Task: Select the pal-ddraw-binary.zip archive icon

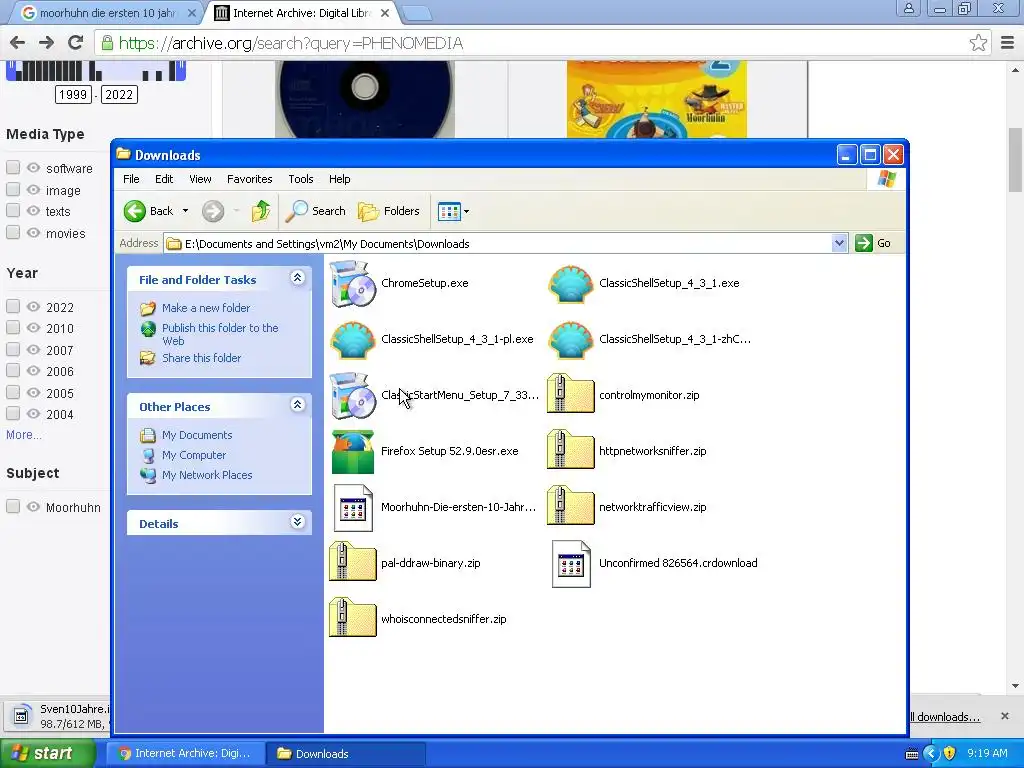Action: [353, 562]
